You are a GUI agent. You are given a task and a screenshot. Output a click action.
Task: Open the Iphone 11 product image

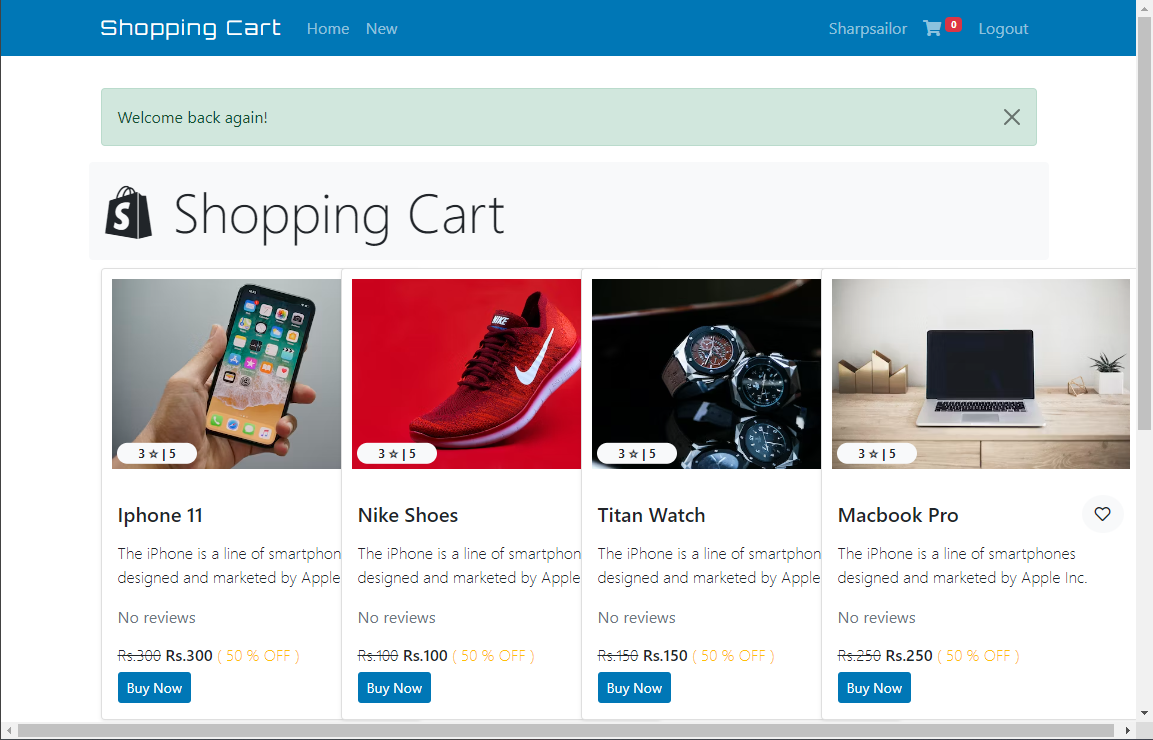[226, 373]
